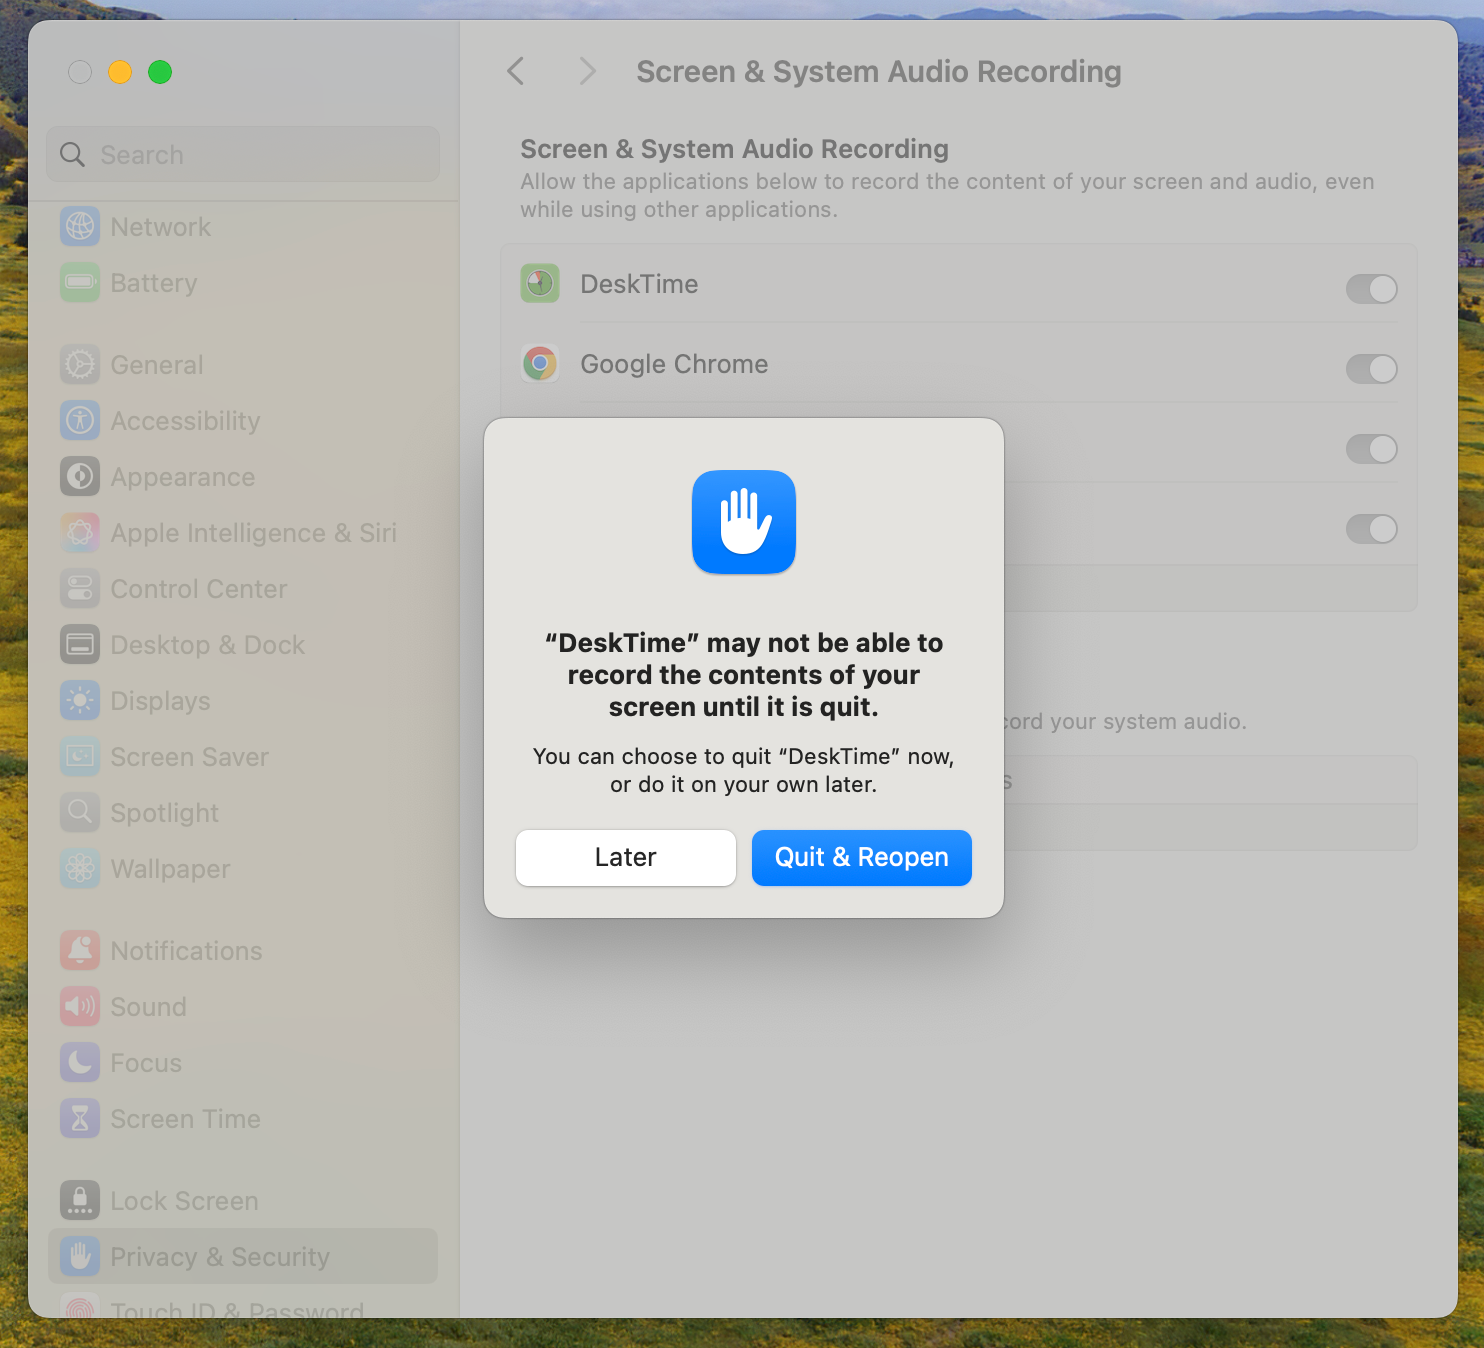
Task: Click the Battery icon in sidebar
Action: (80, 283)
